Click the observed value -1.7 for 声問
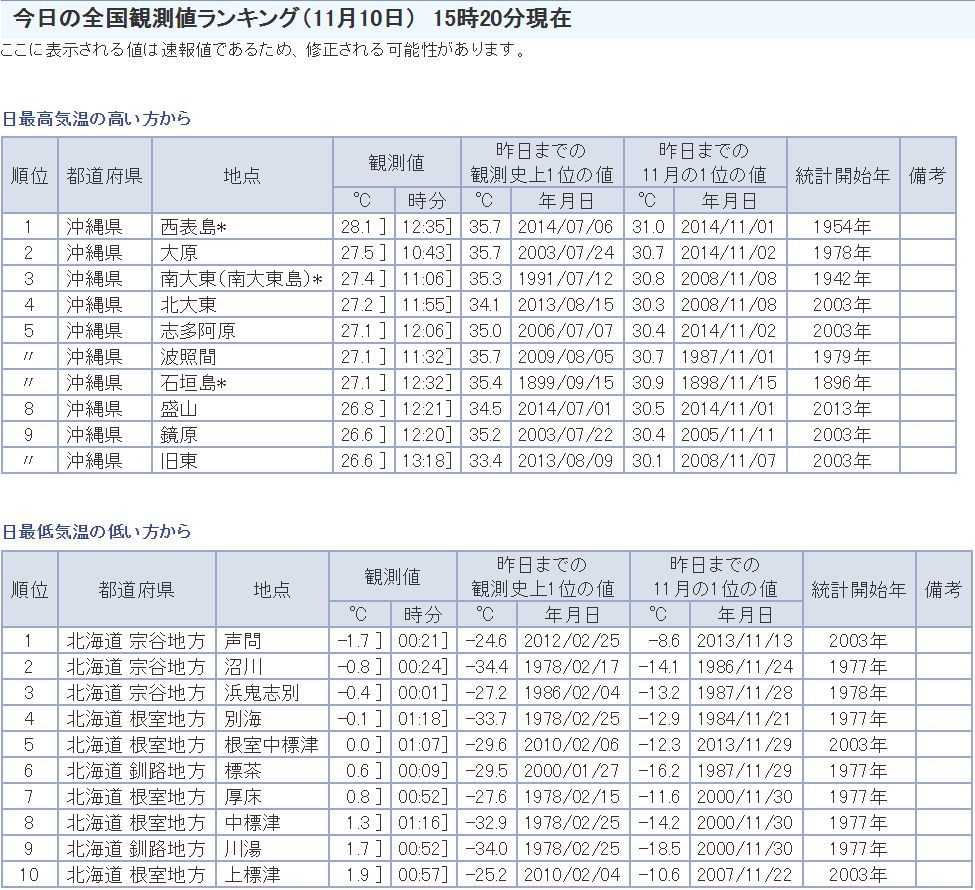 click(x=354, y=641)
